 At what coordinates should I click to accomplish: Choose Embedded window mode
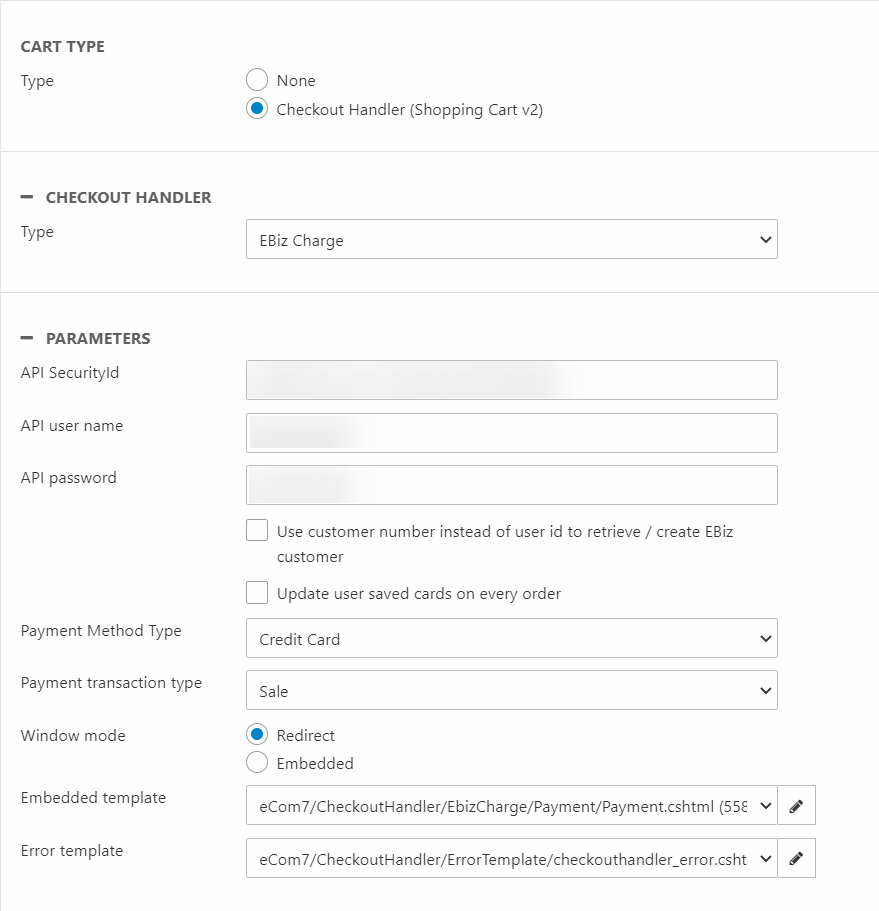(x=257, y=763)
